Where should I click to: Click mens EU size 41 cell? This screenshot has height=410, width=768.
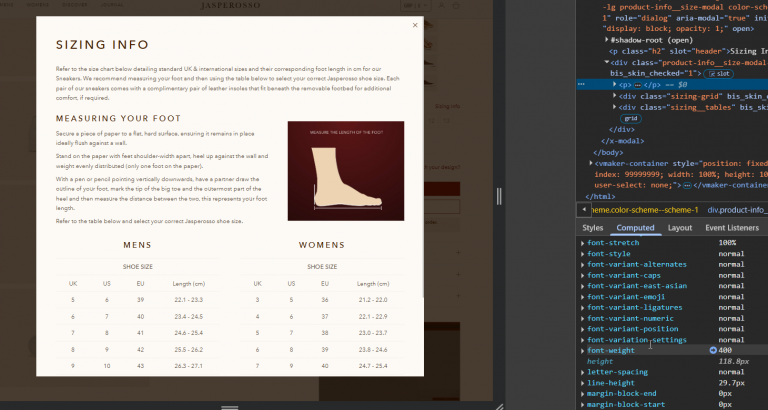click(141, 333)
